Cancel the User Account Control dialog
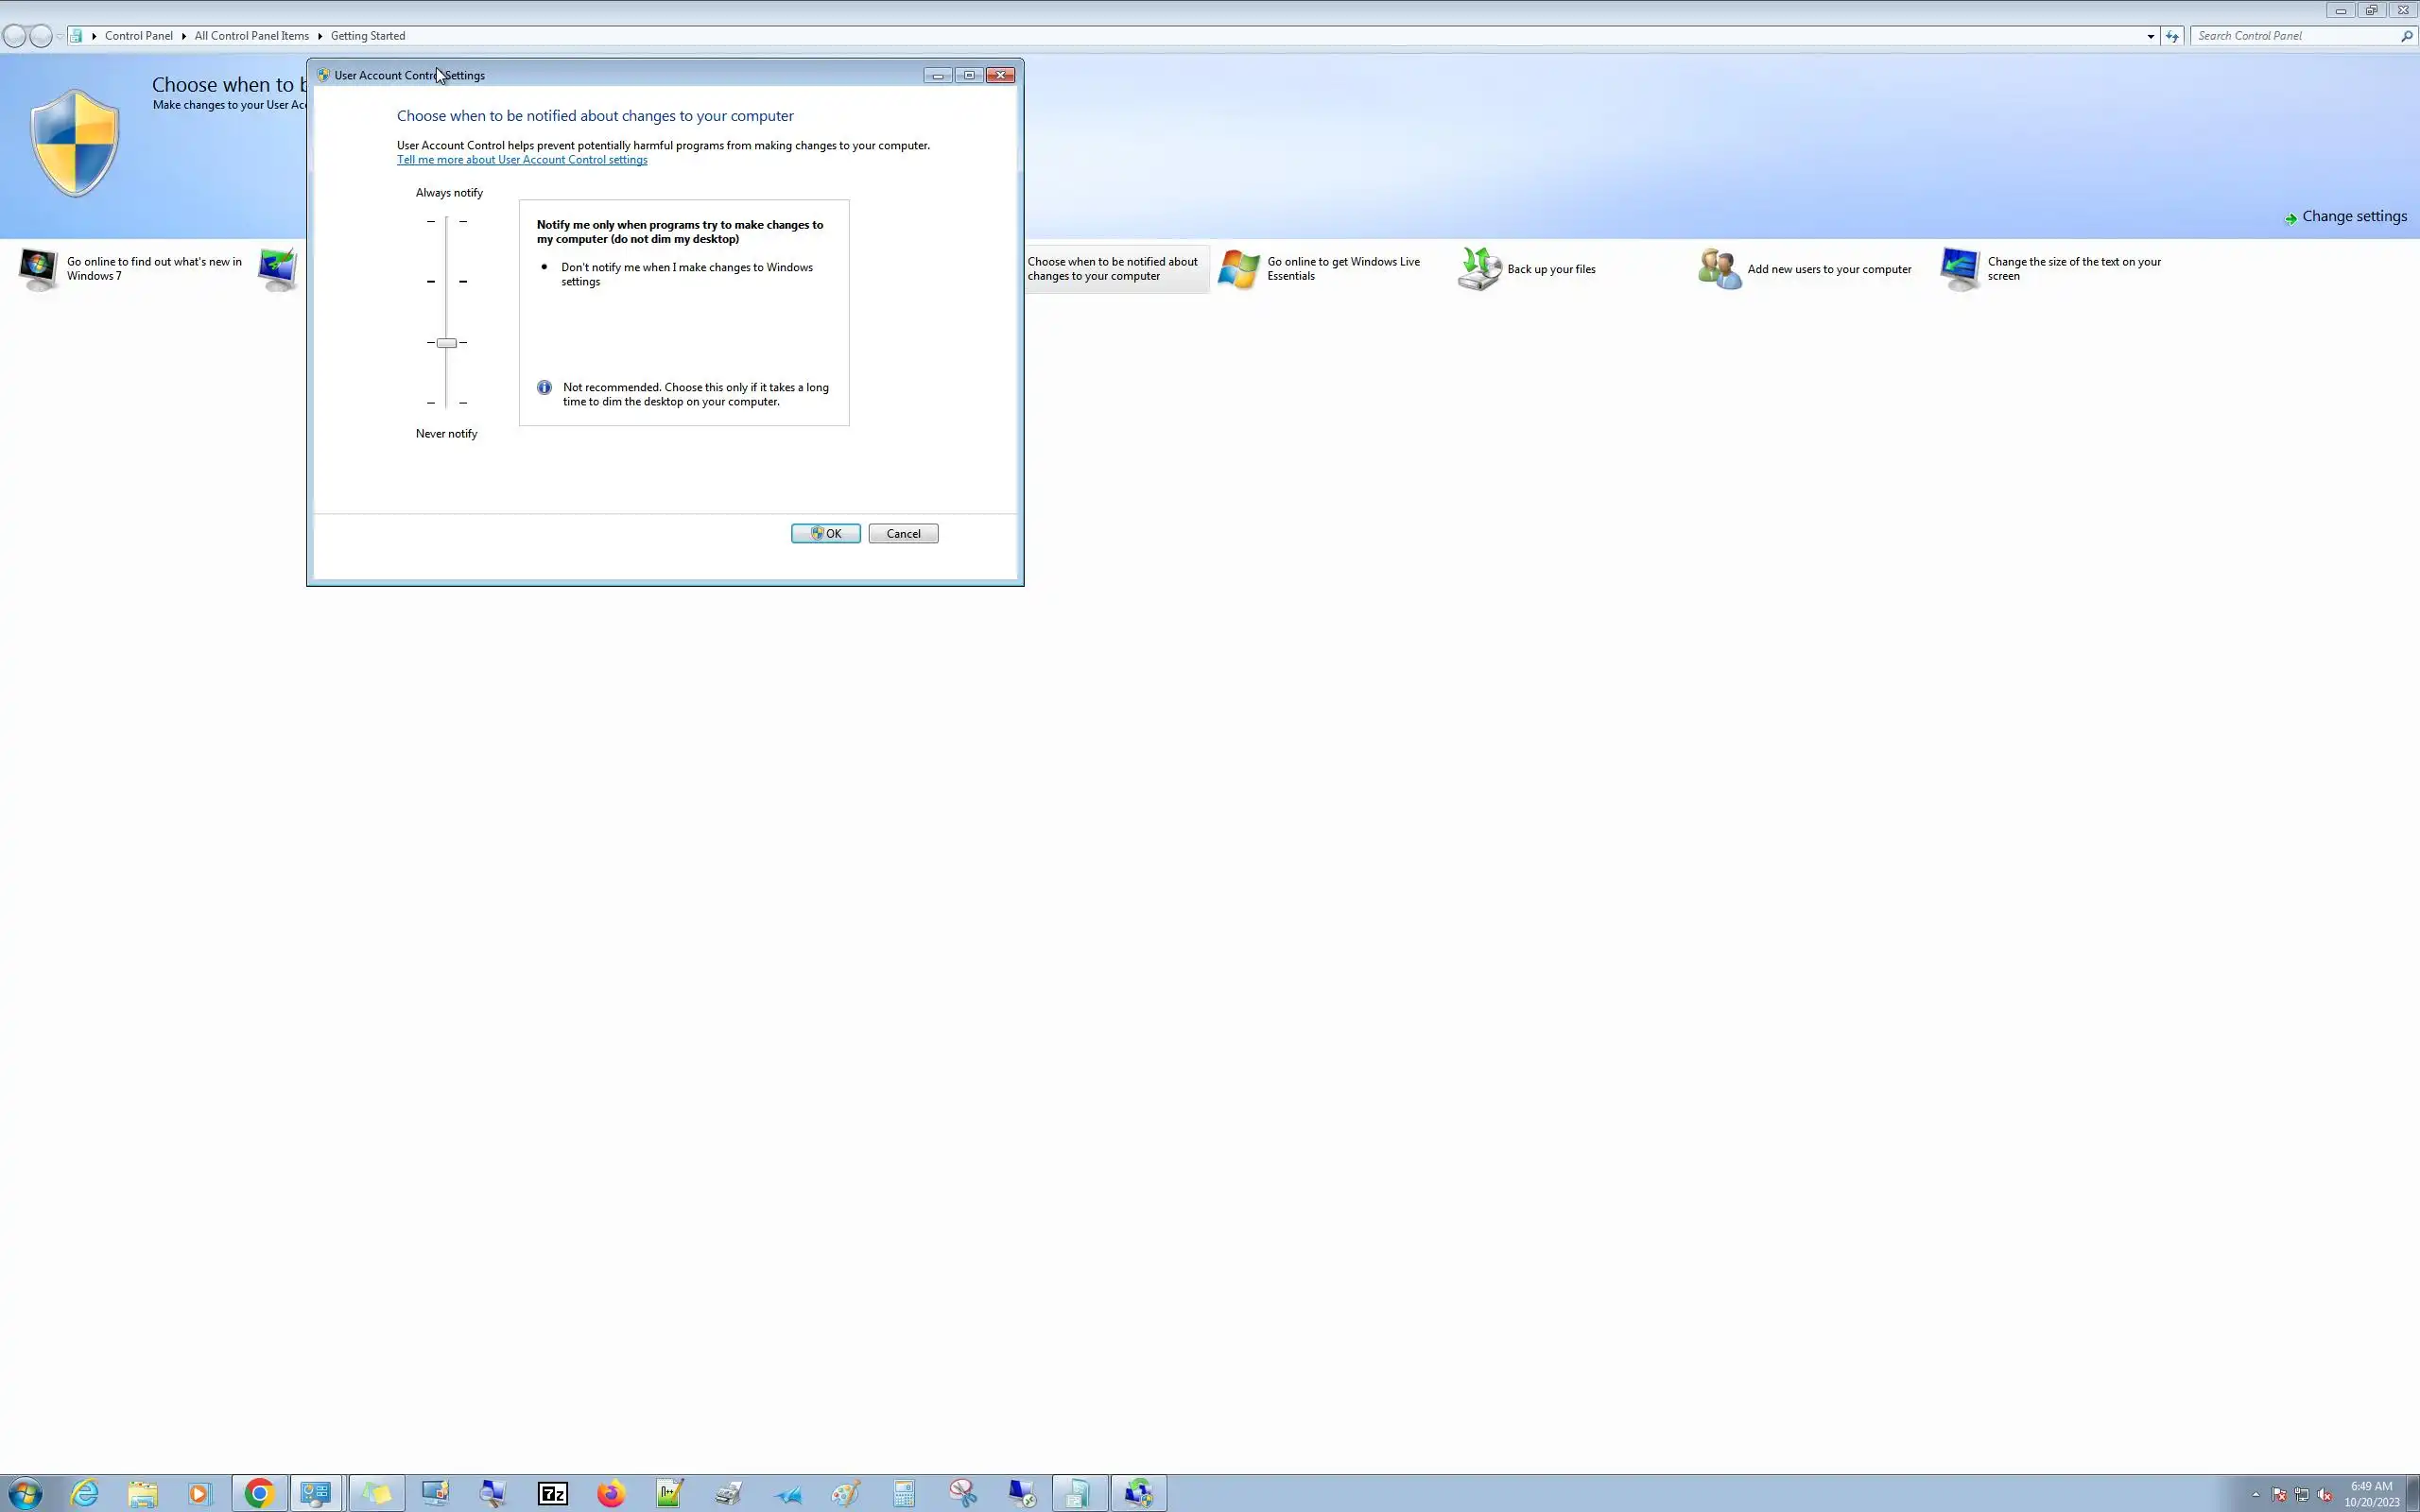The width and height of the screenshot is (2420, 1512). pos(902,534)
